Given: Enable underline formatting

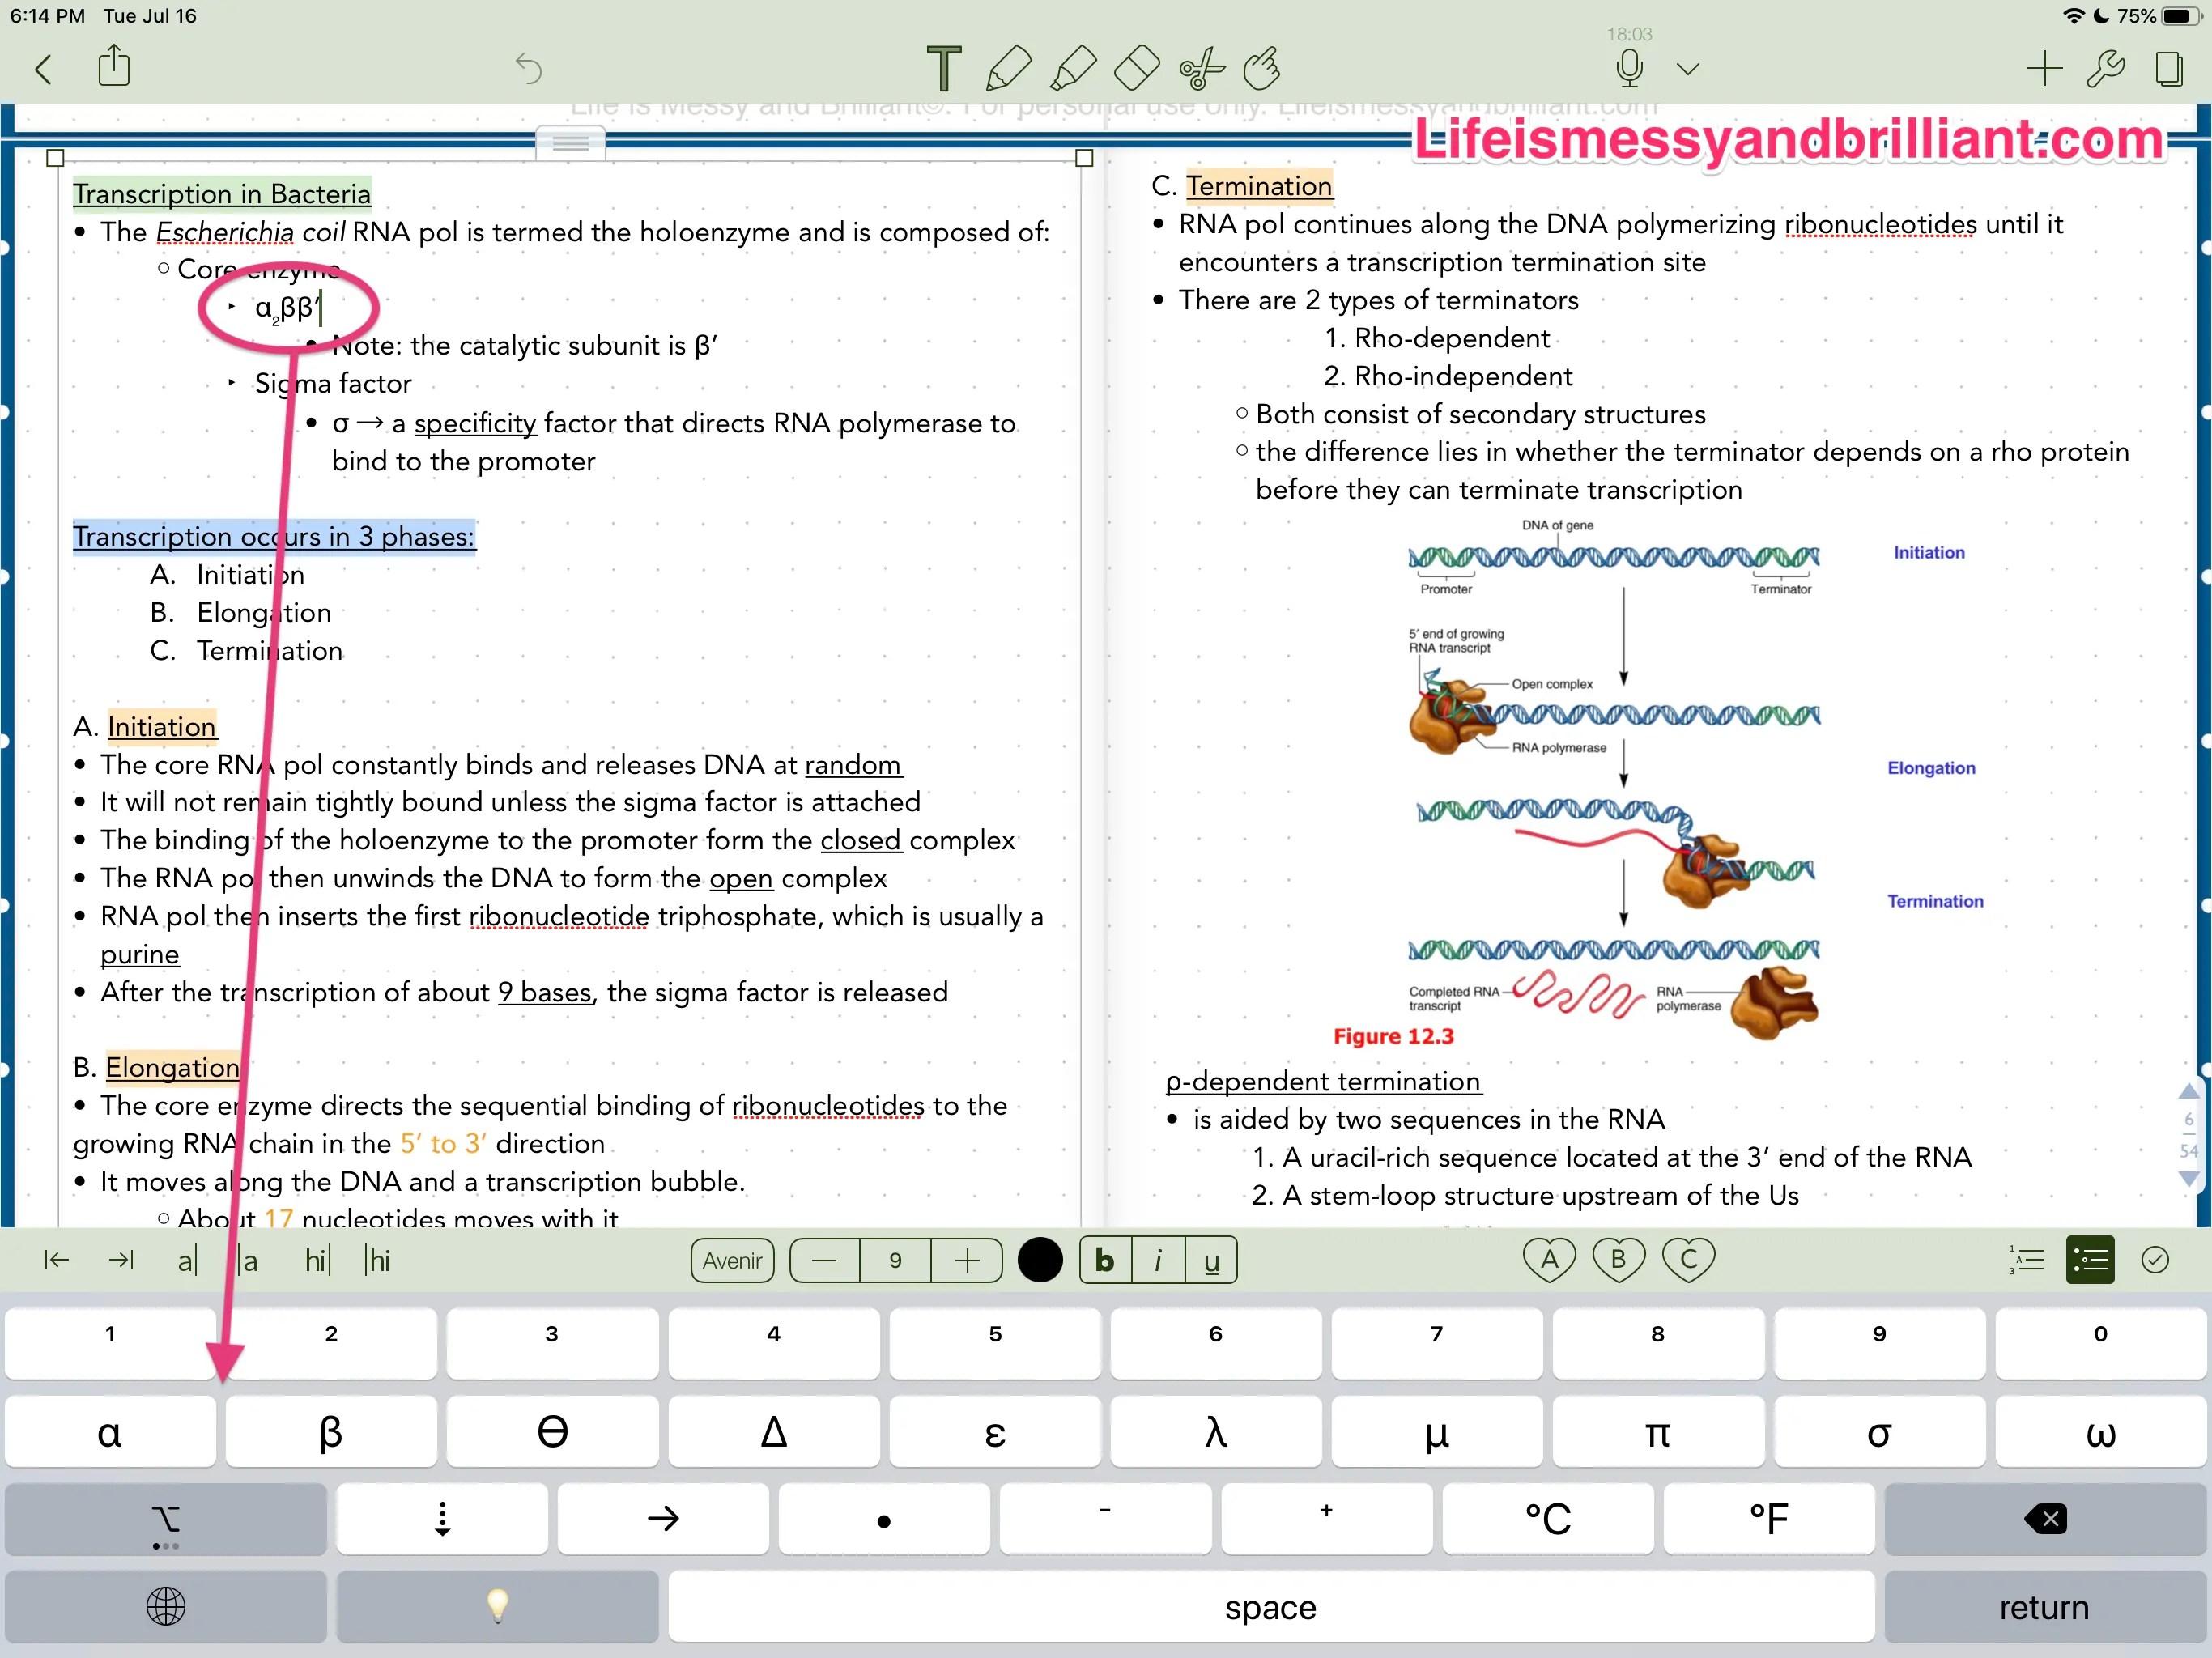Looking at the screenshot, I should click(1211, 1260).
